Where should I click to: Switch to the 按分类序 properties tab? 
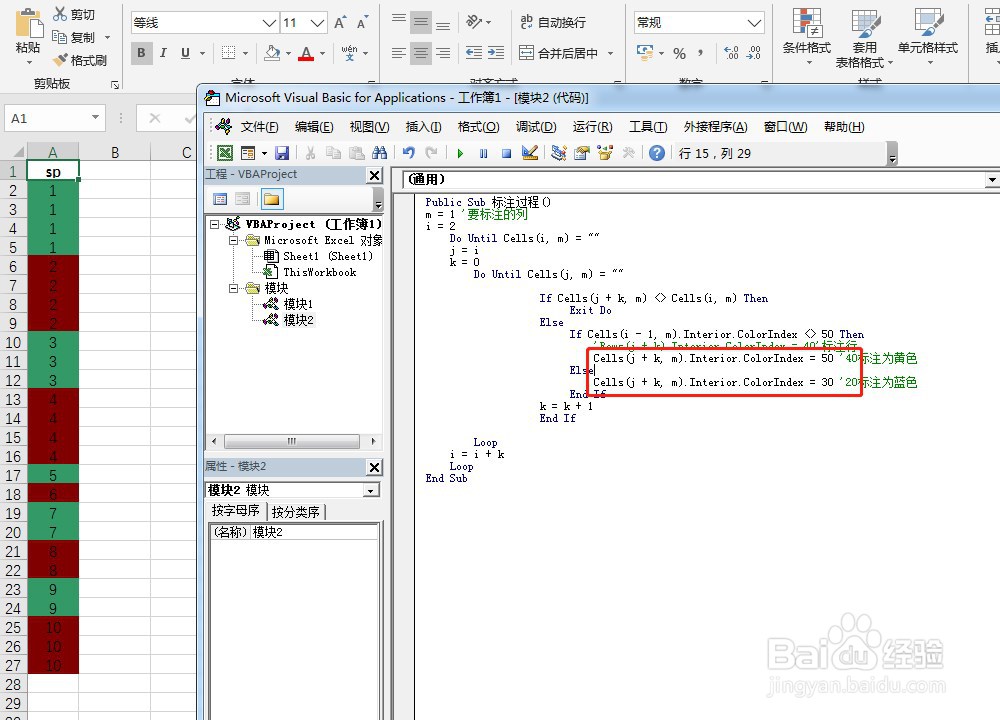295,511
